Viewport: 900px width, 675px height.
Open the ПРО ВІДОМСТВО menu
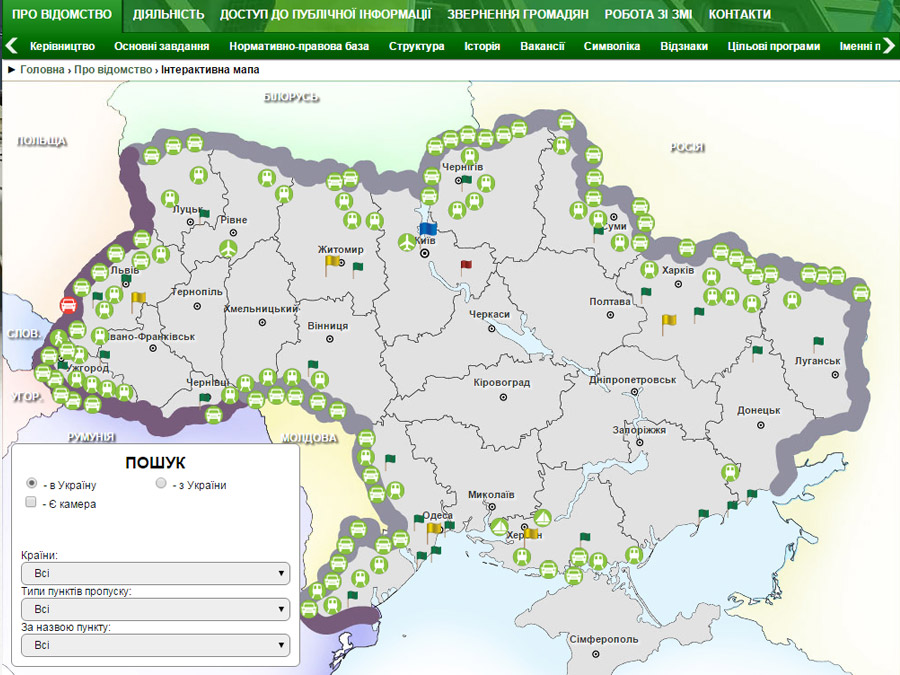point(62,14)
